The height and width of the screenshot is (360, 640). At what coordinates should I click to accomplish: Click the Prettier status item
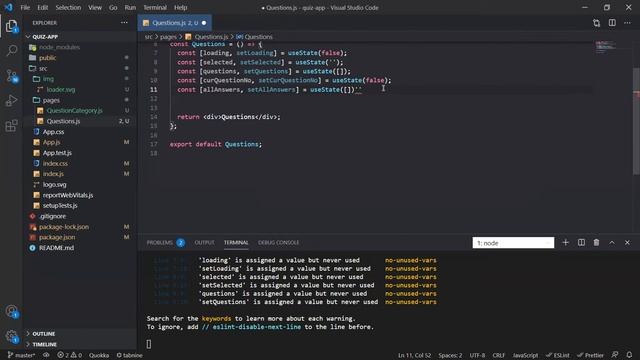590,355
